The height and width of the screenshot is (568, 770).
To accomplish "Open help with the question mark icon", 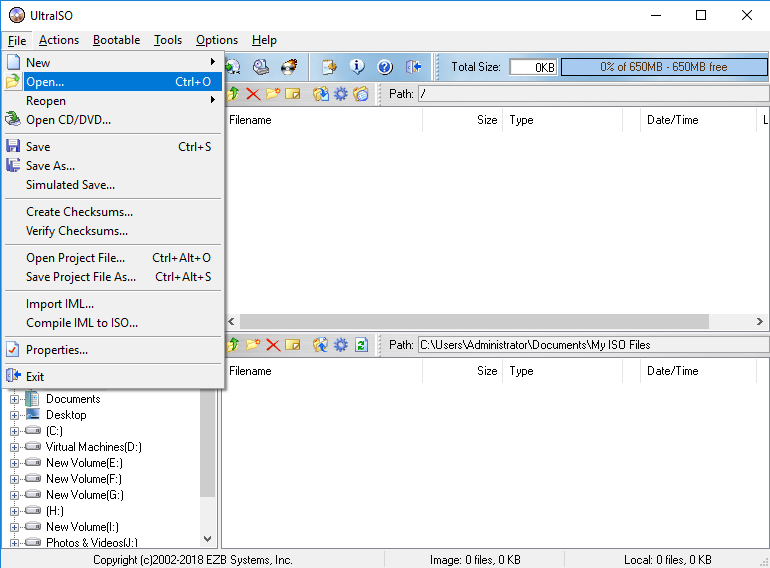I will (385, 67).
